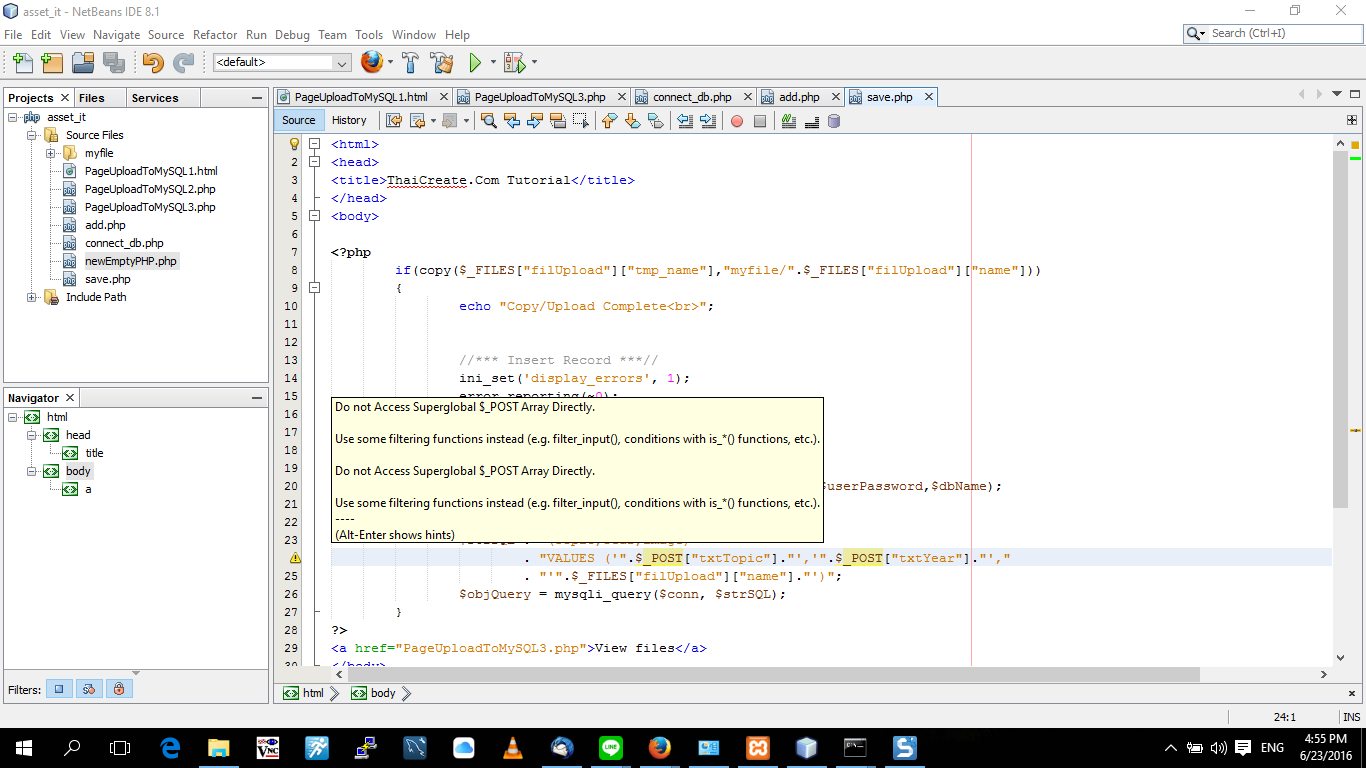The height and width of the screenshot is (768, 1366).
Task: Open the Refactor menu
Action: (x=214, y=34)
